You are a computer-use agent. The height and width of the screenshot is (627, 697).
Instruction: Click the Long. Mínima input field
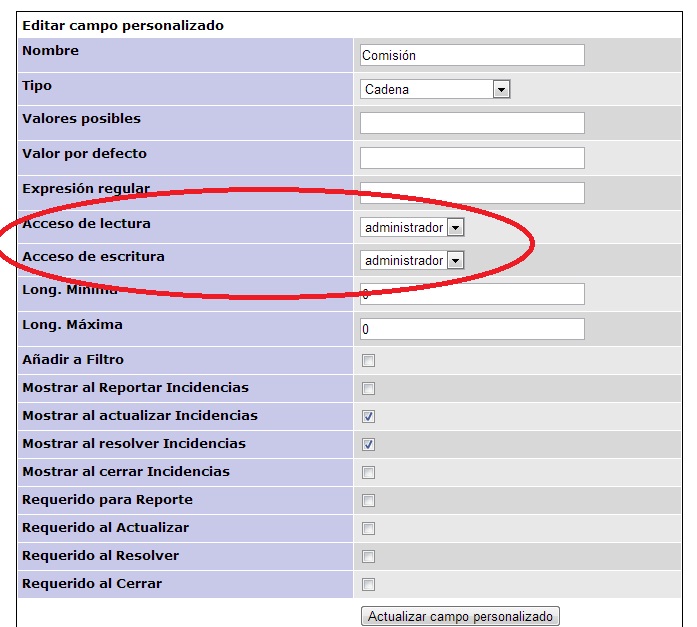[x=471, y=294]
